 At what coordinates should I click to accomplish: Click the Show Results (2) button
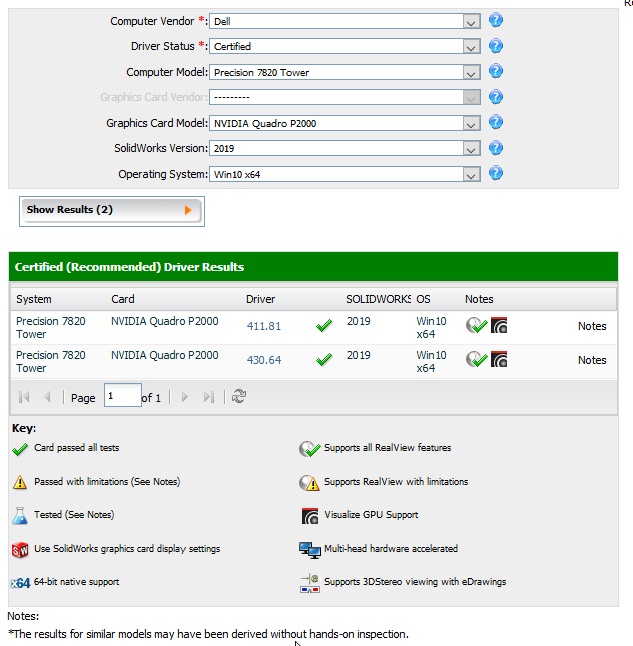pyautogui.click(x=112, y=211)
